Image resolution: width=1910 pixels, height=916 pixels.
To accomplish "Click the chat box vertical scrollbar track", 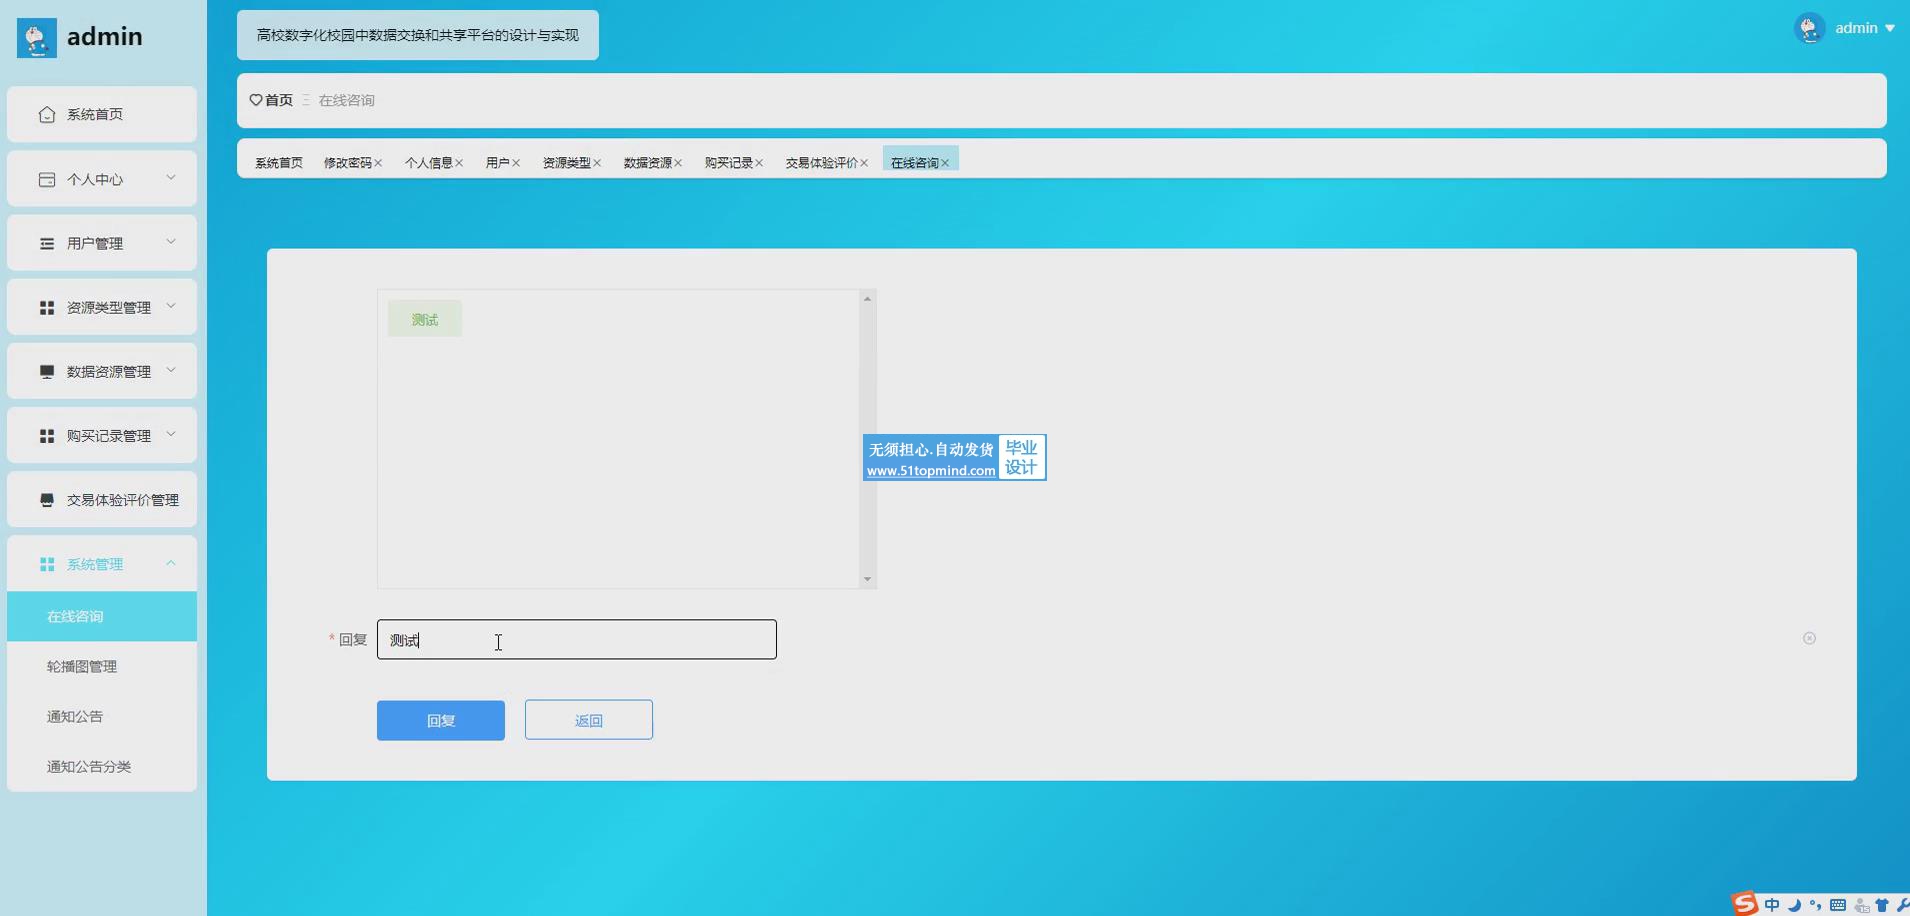I will 867,439.
